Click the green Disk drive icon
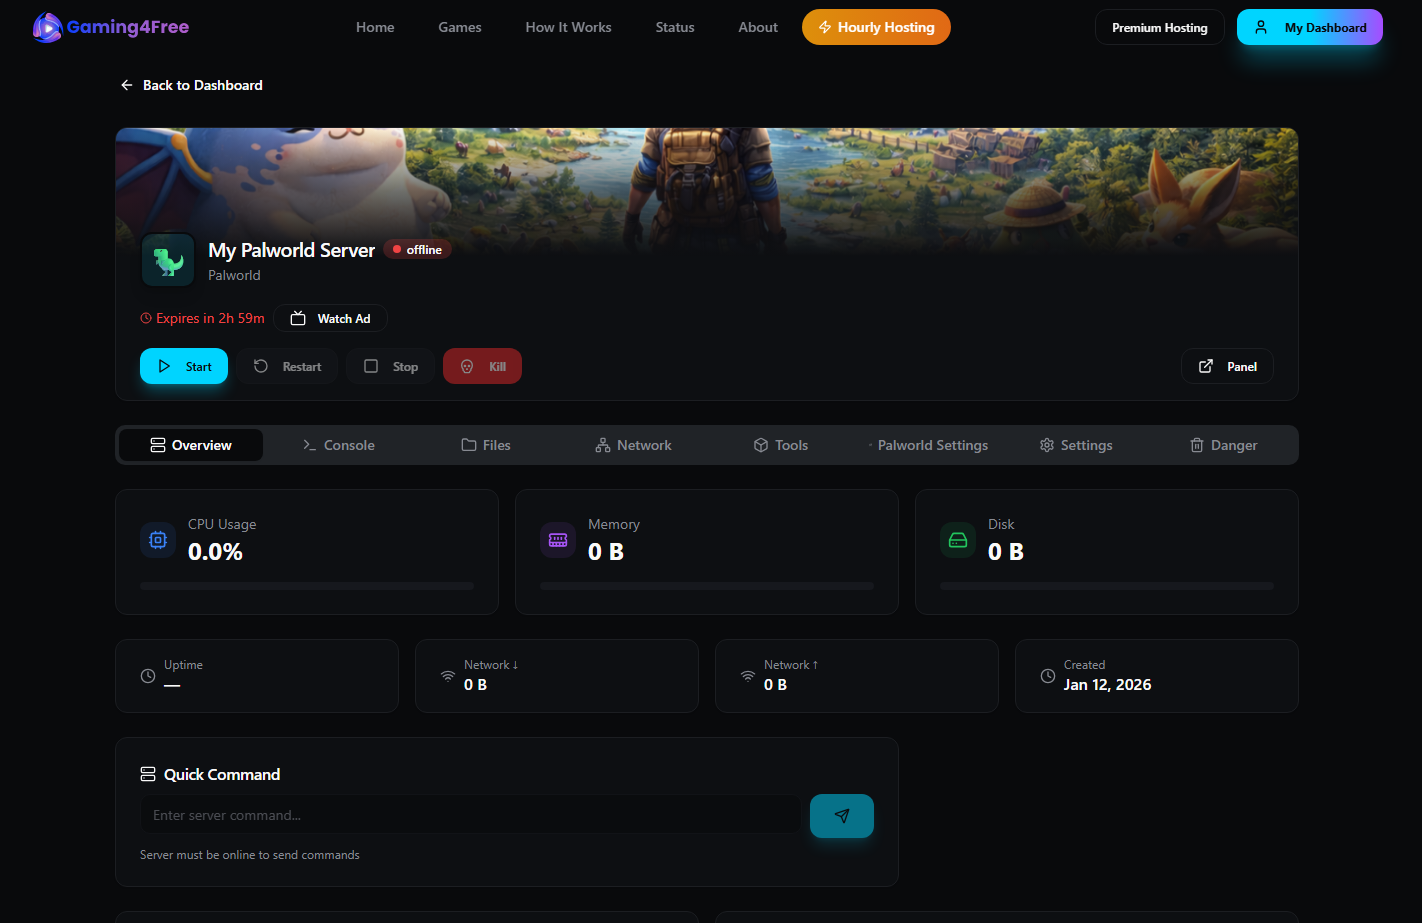 pyautogui.click(x=958, y=540)
